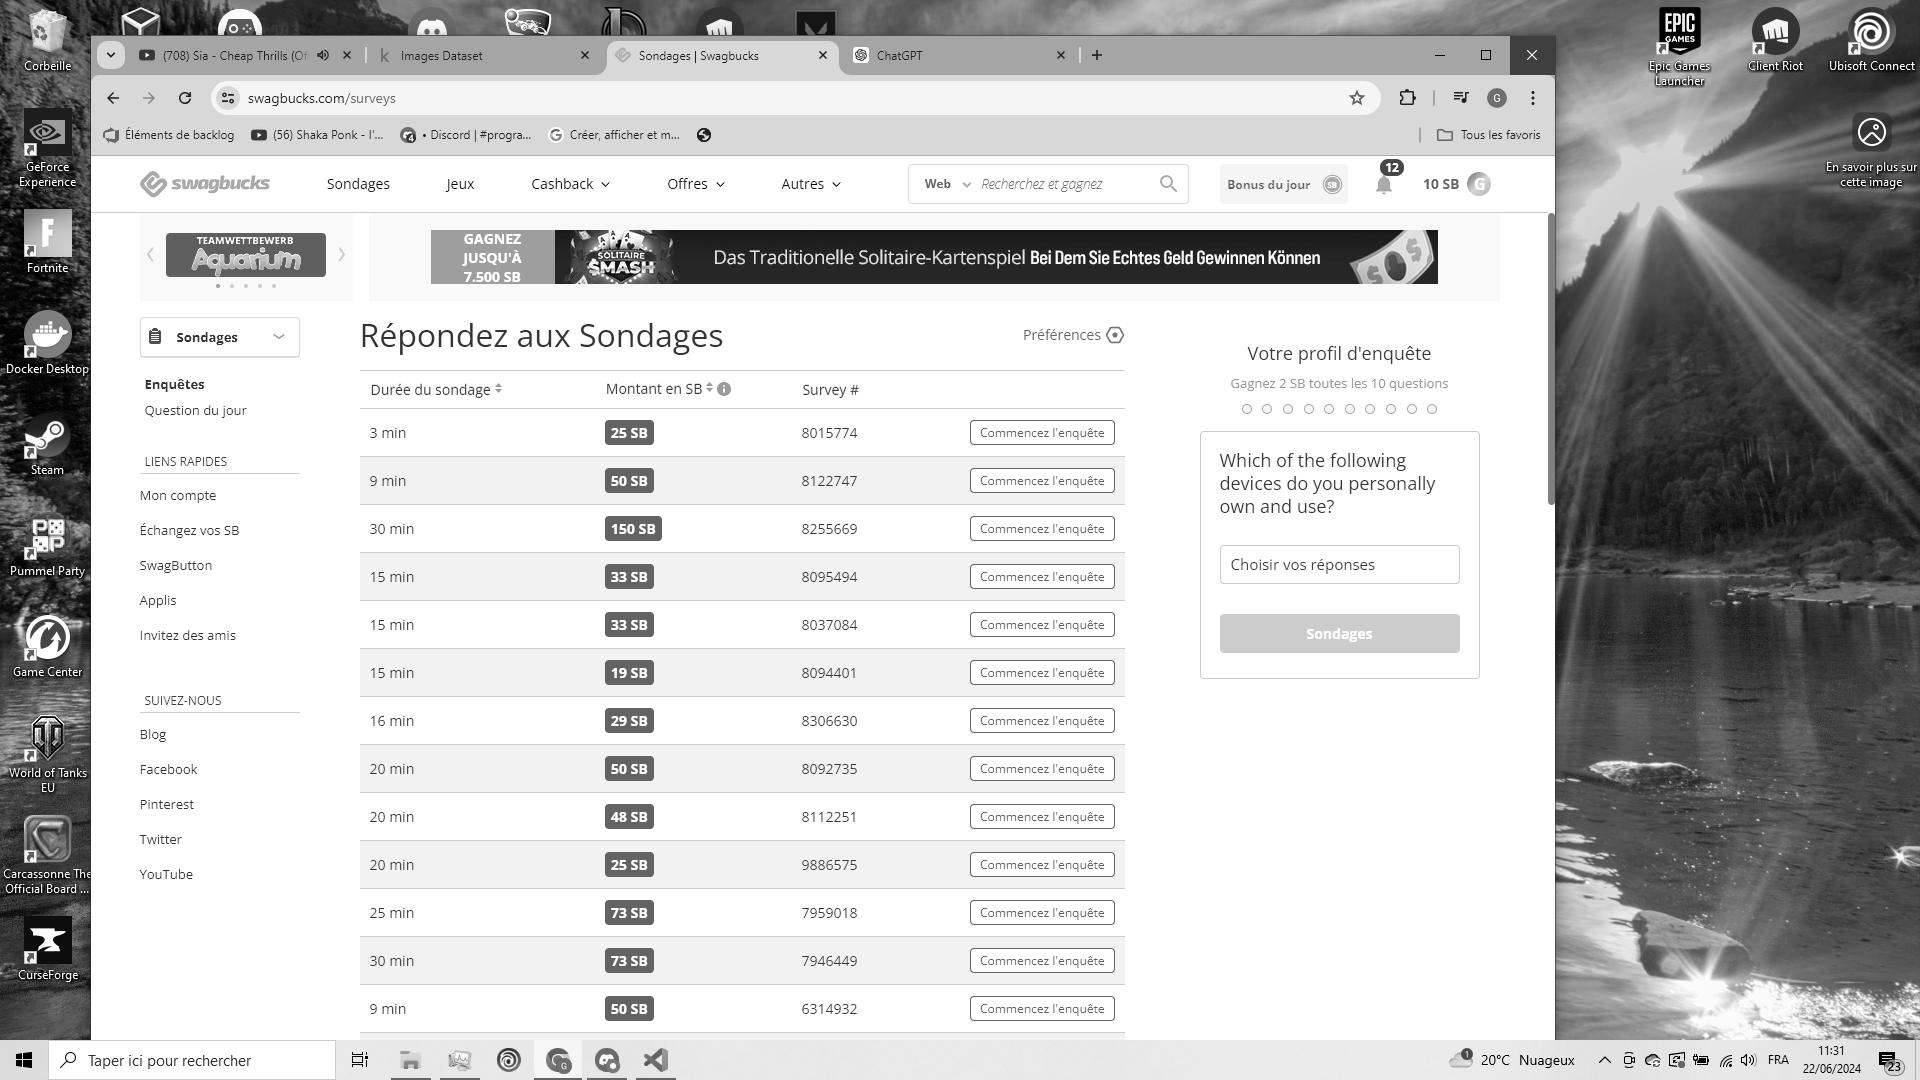Open Échangez vos SB link
The width and height of the screenshot is (1920, 1080).
point(189,530)
